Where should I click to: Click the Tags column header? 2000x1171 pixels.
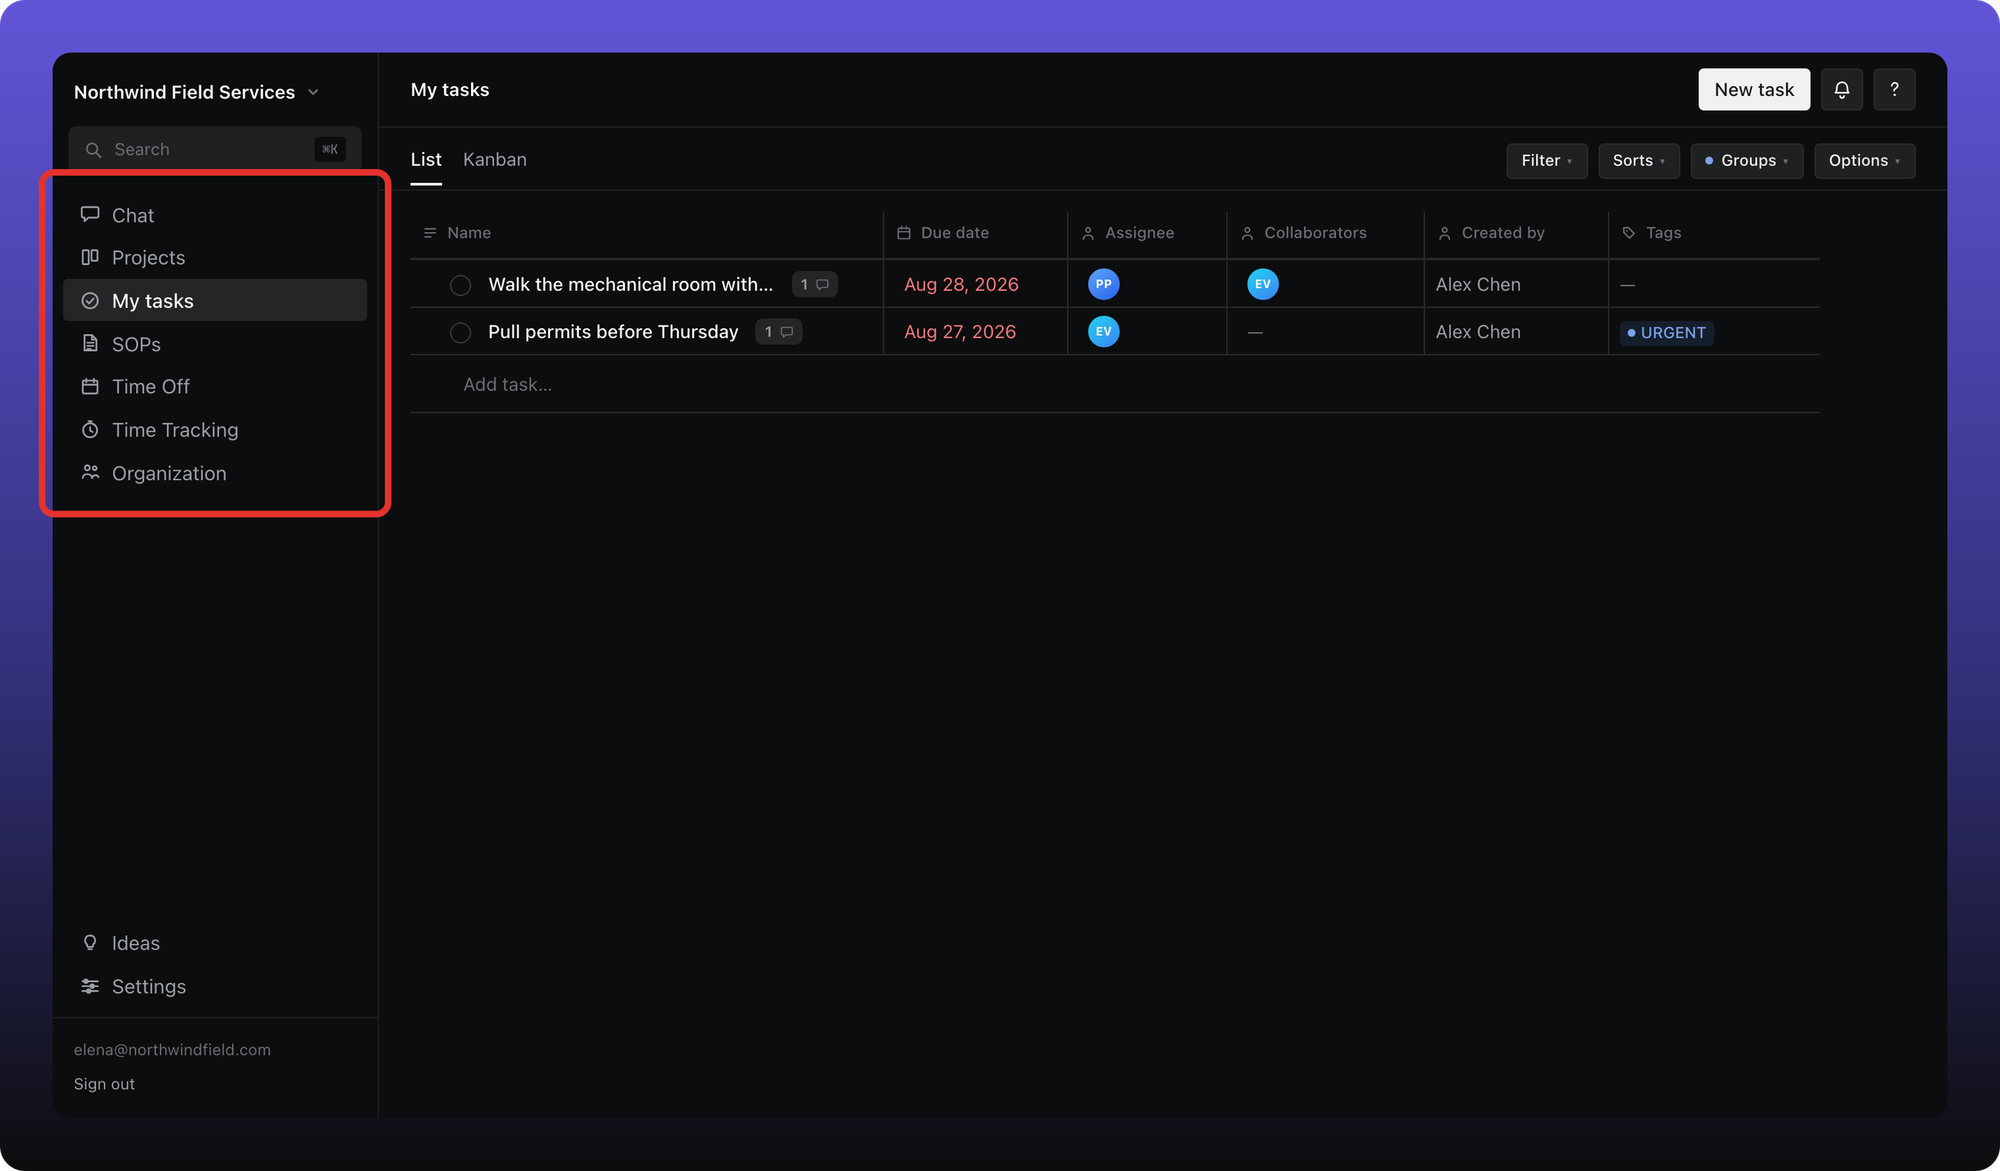1714,233
